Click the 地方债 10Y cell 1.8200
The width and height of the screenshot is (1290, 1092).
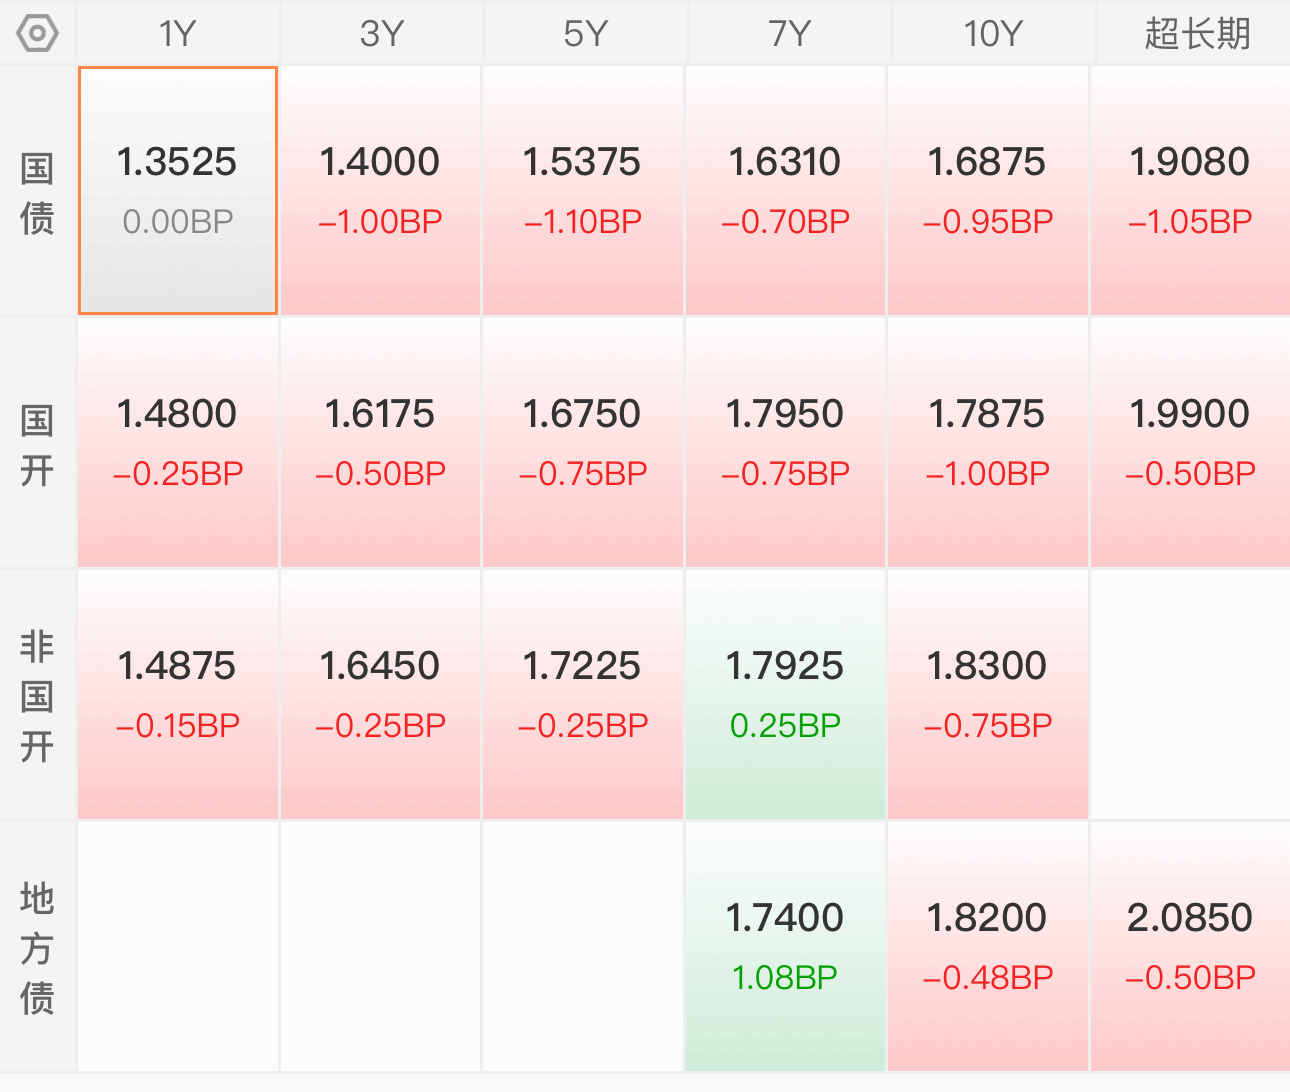pyautogui.click(x=987, y=947)
